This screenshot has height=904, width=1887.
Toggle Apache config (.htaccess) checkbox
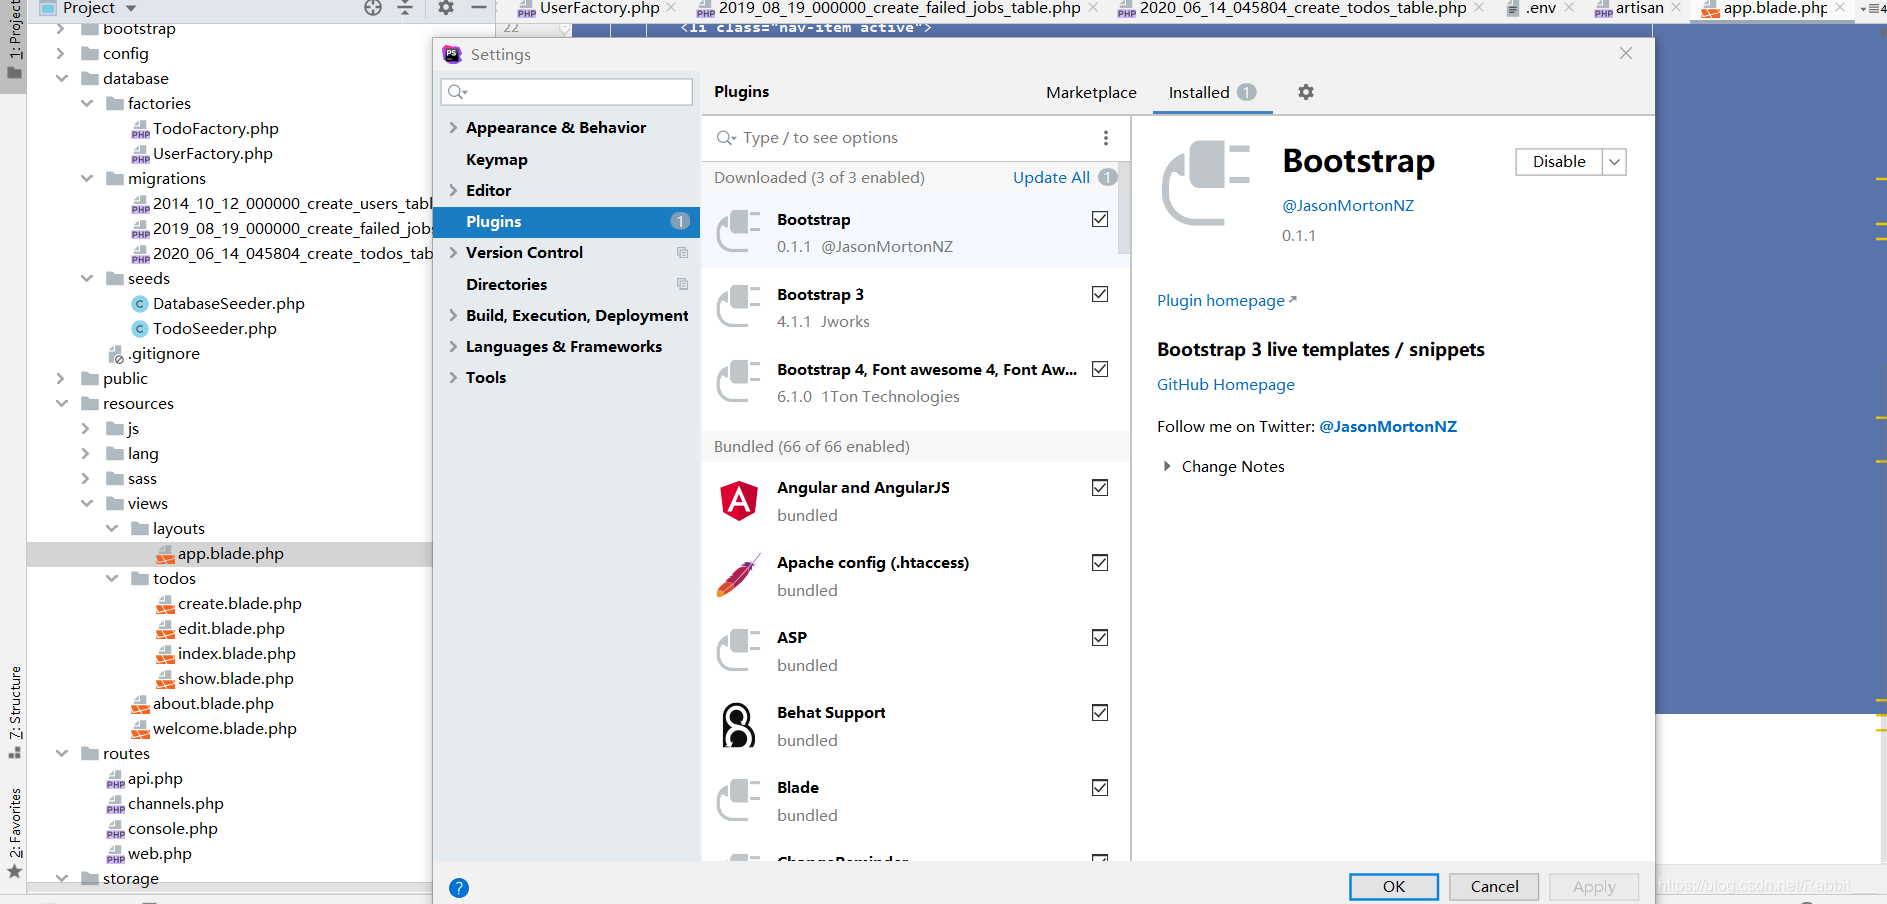[1100, 563]
